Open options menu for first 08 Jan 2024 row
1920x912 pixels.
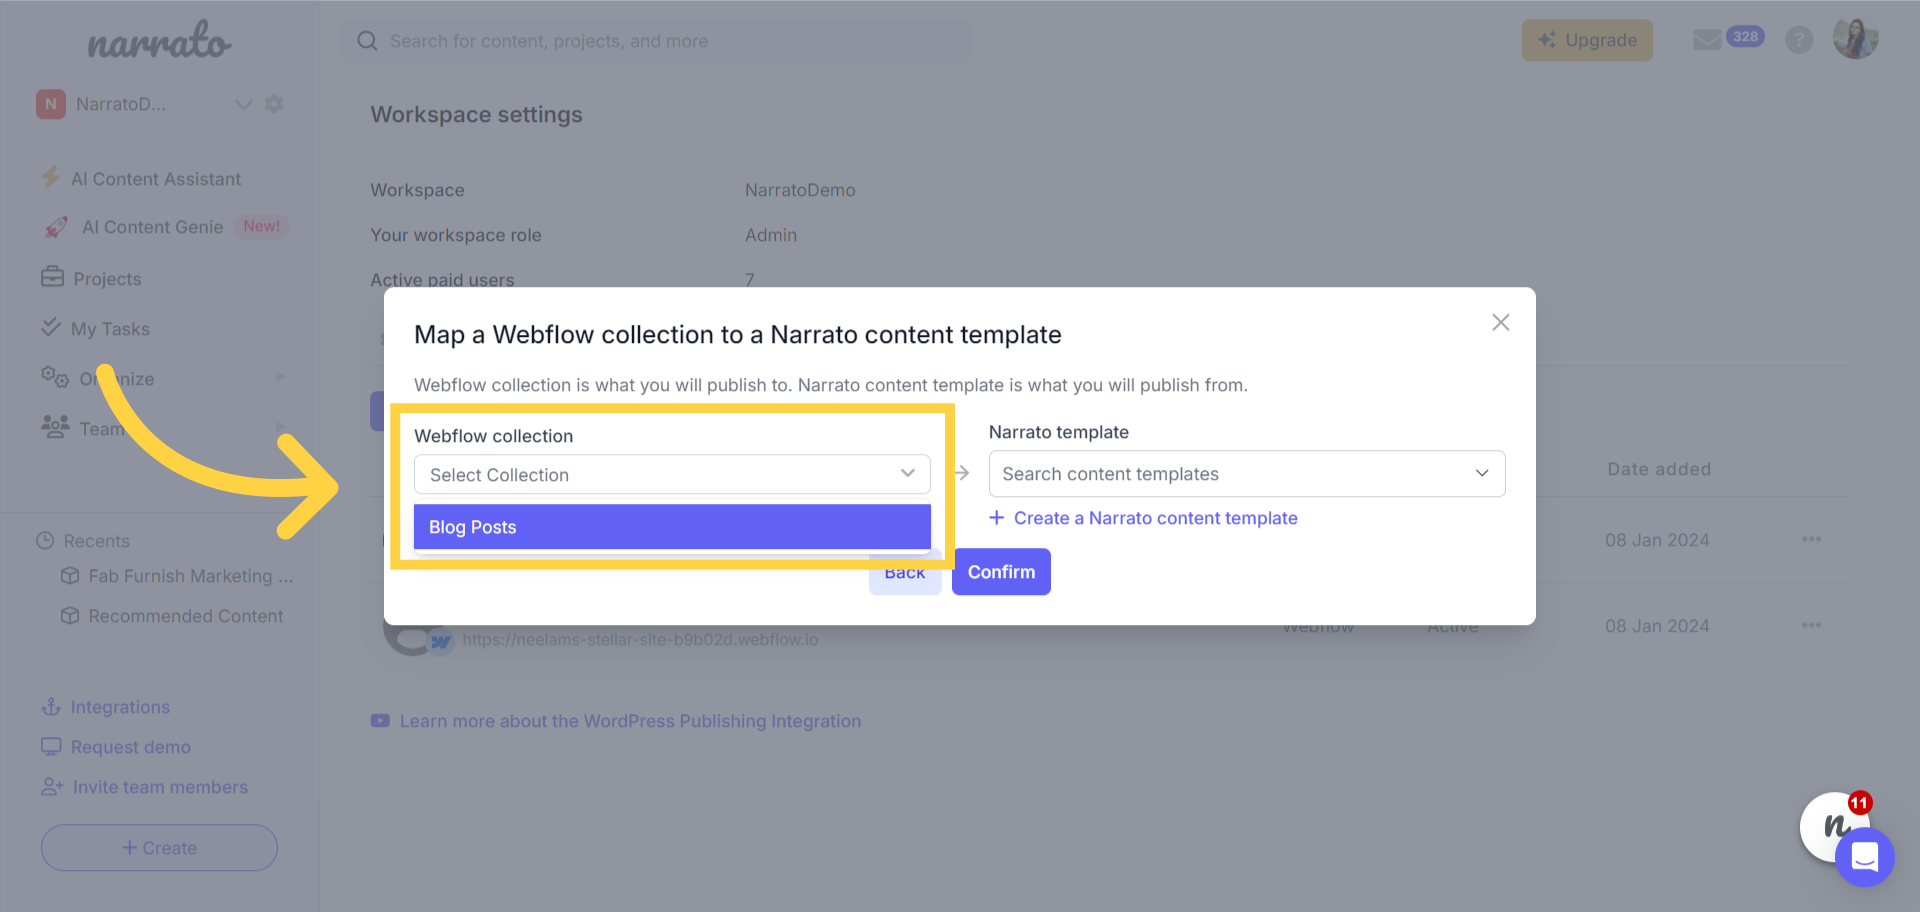1811,539
